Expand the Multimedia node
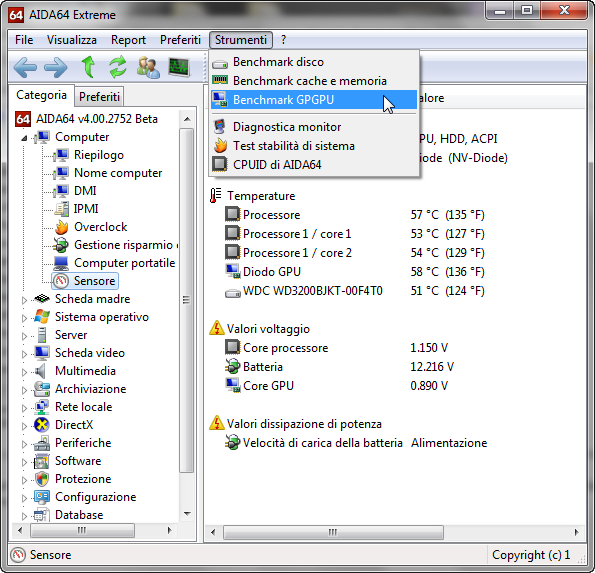Image resolution: width=595 pixels, height=573 pixels. 24,372
